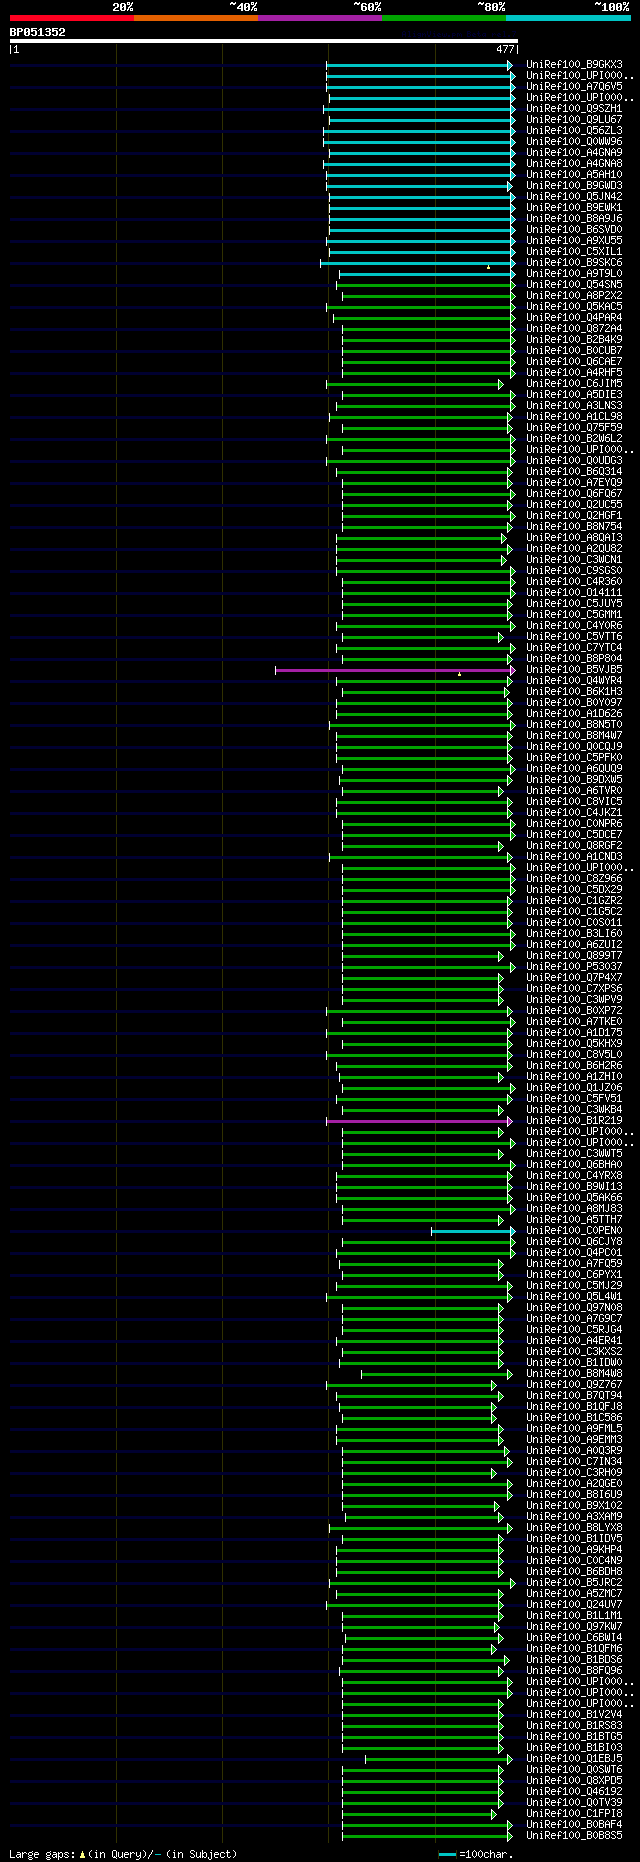Select the UniRef100_C5XIL1 label
640x1862 pixels.
coord(574,252)
